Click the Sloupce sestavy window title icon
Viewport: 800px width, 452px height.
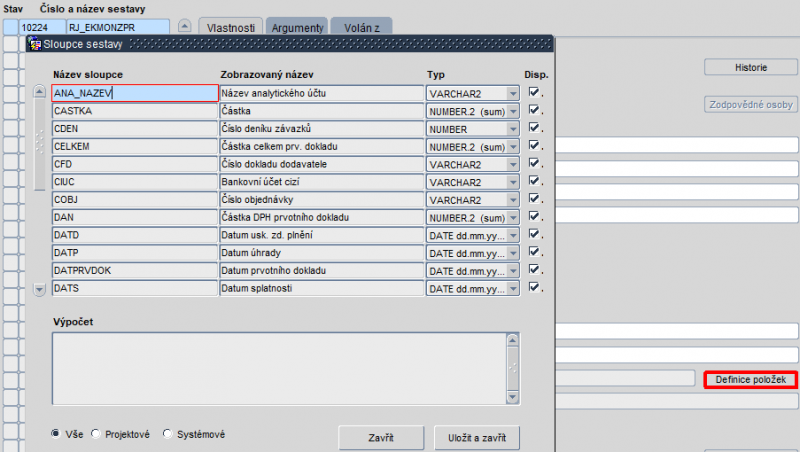35,44
